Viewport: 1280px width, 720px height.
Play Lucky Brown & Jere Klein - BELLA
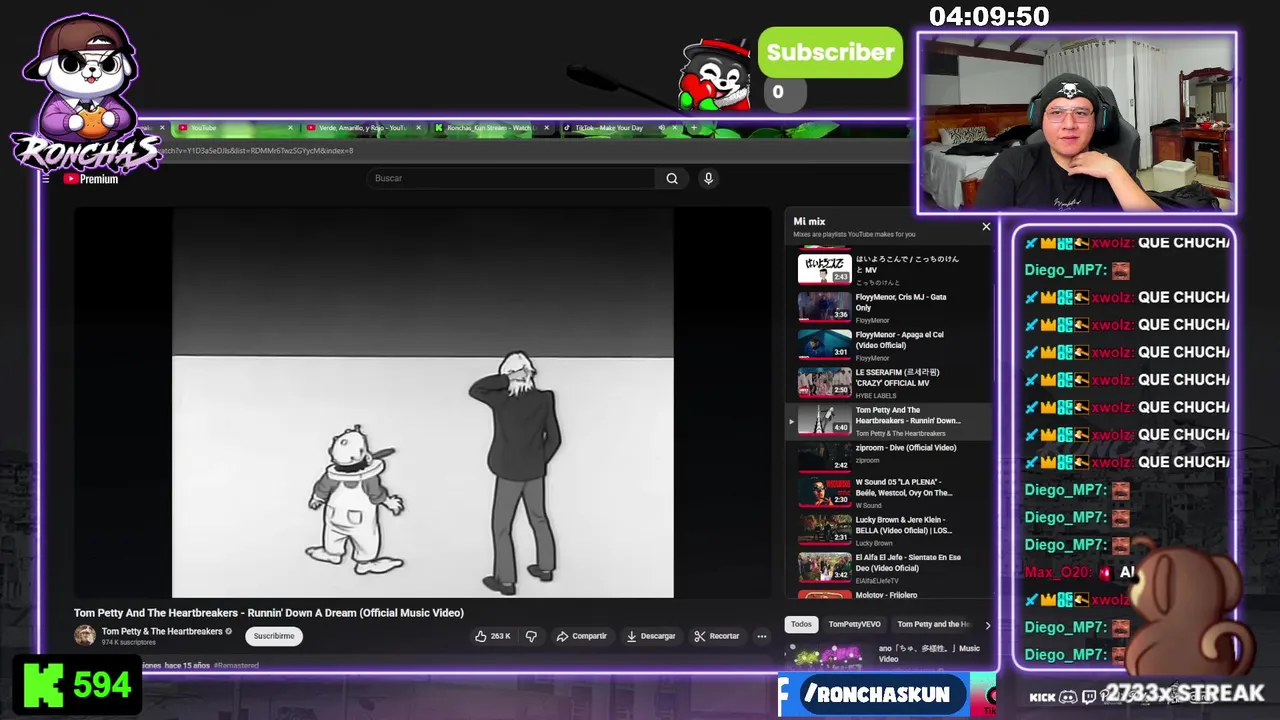point(890,530)
